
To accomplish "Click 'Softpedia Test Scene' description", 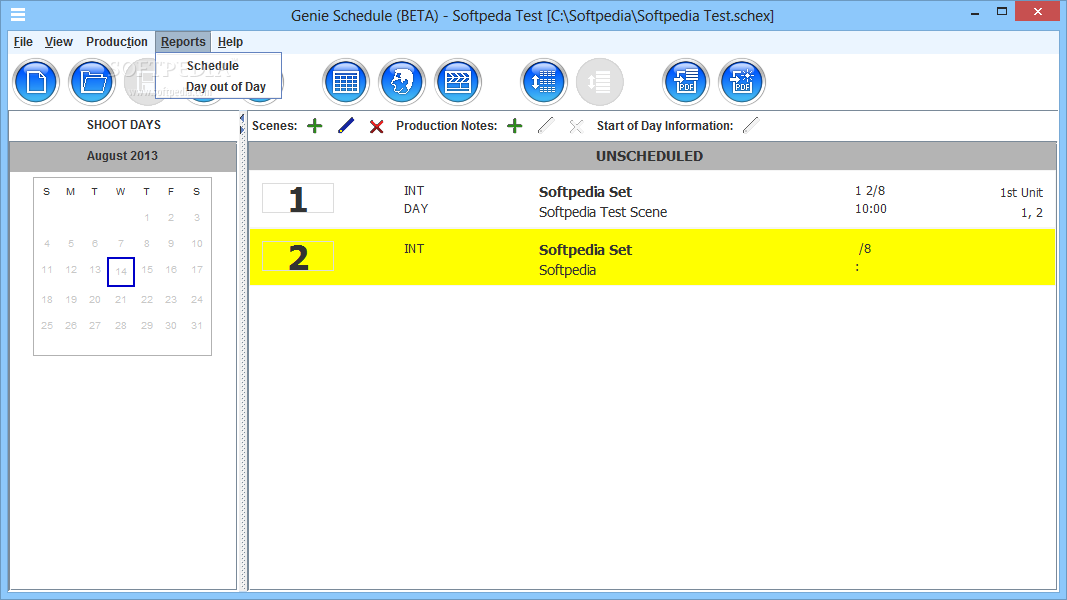I will pyautogui.click(x=603, y=212).
